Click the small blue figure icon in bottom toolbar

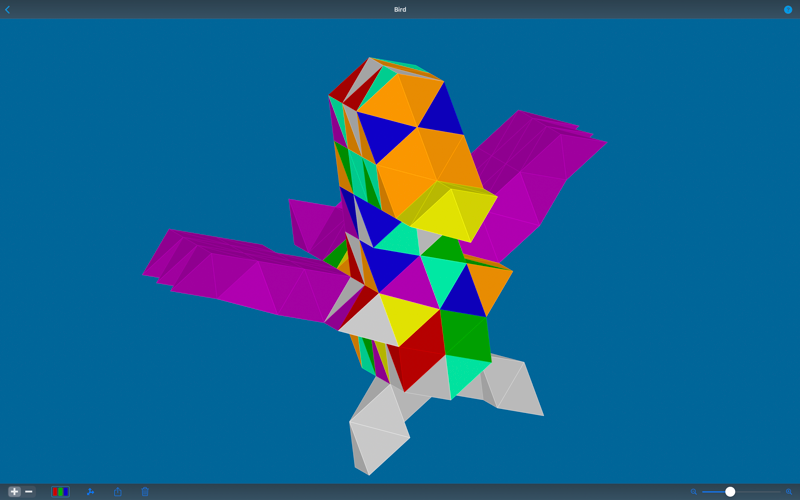pyautogui.click(x=90, y=492)
